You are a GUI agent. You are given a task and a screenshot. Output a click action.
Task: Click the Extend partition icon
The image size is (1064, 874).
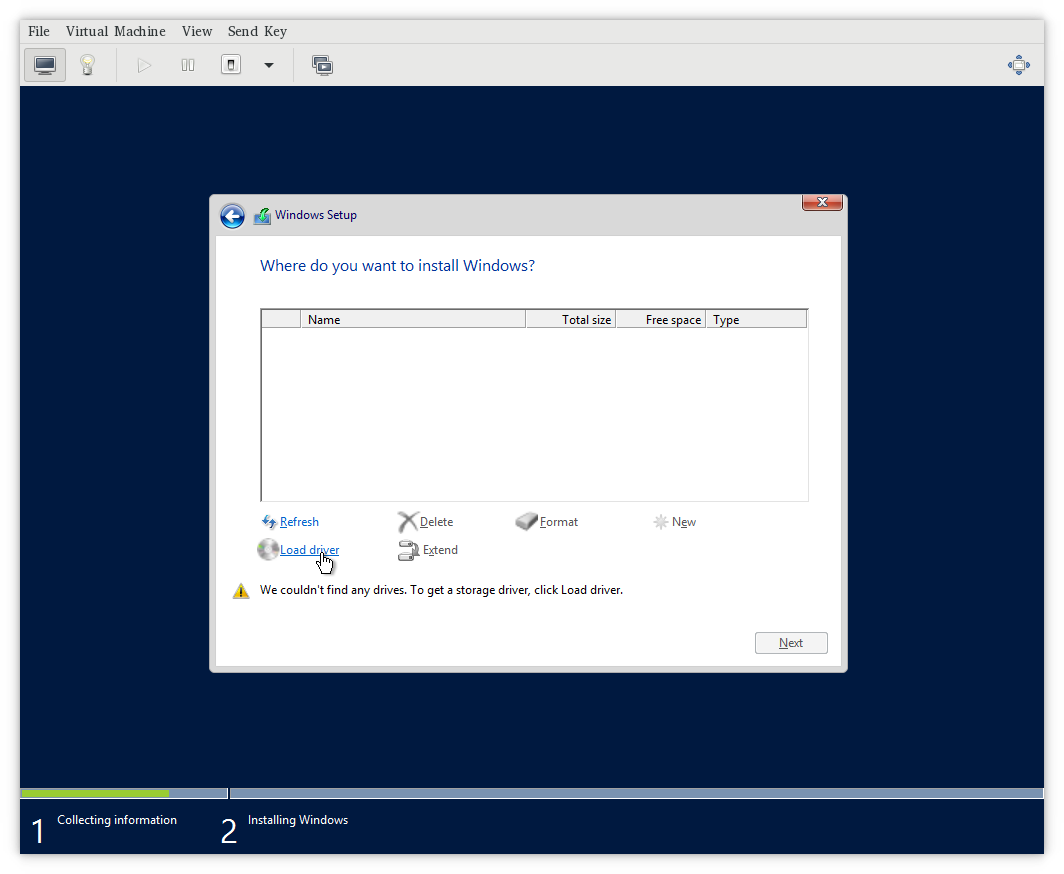[408, 550]
